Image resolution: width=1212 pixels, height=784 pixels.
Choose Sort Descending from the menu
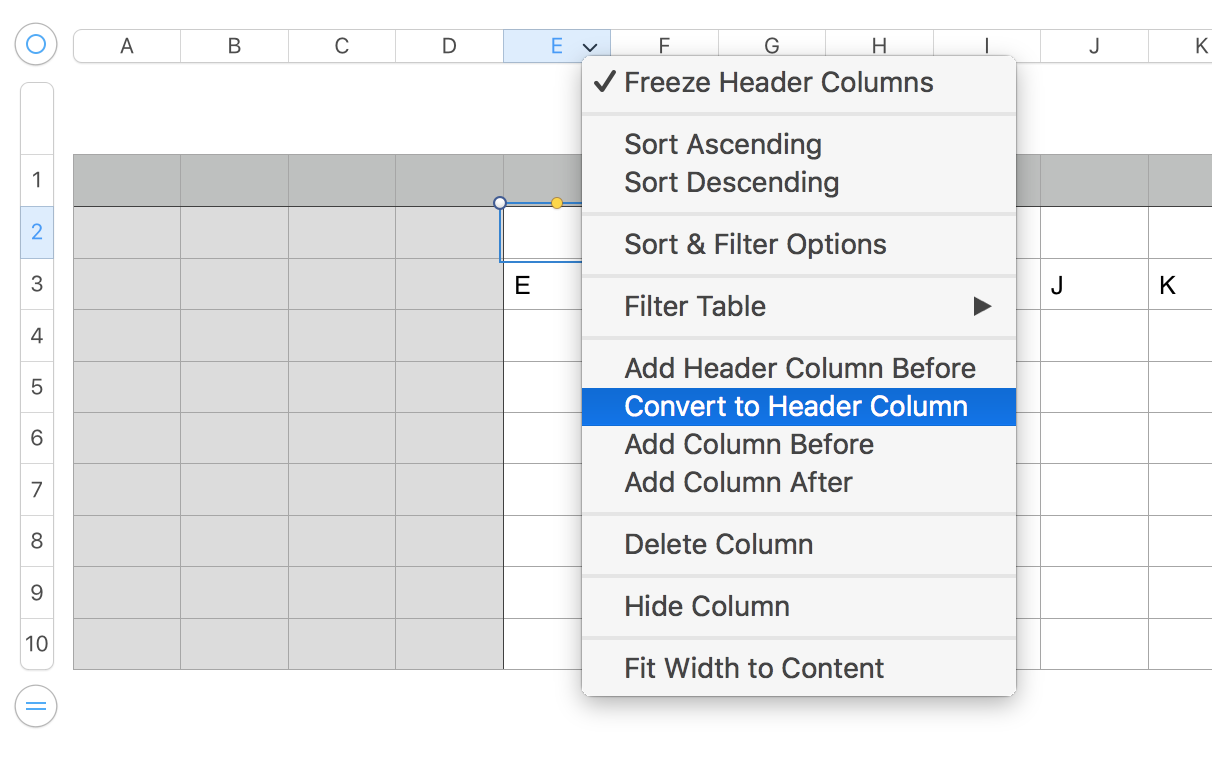point(731,182)
